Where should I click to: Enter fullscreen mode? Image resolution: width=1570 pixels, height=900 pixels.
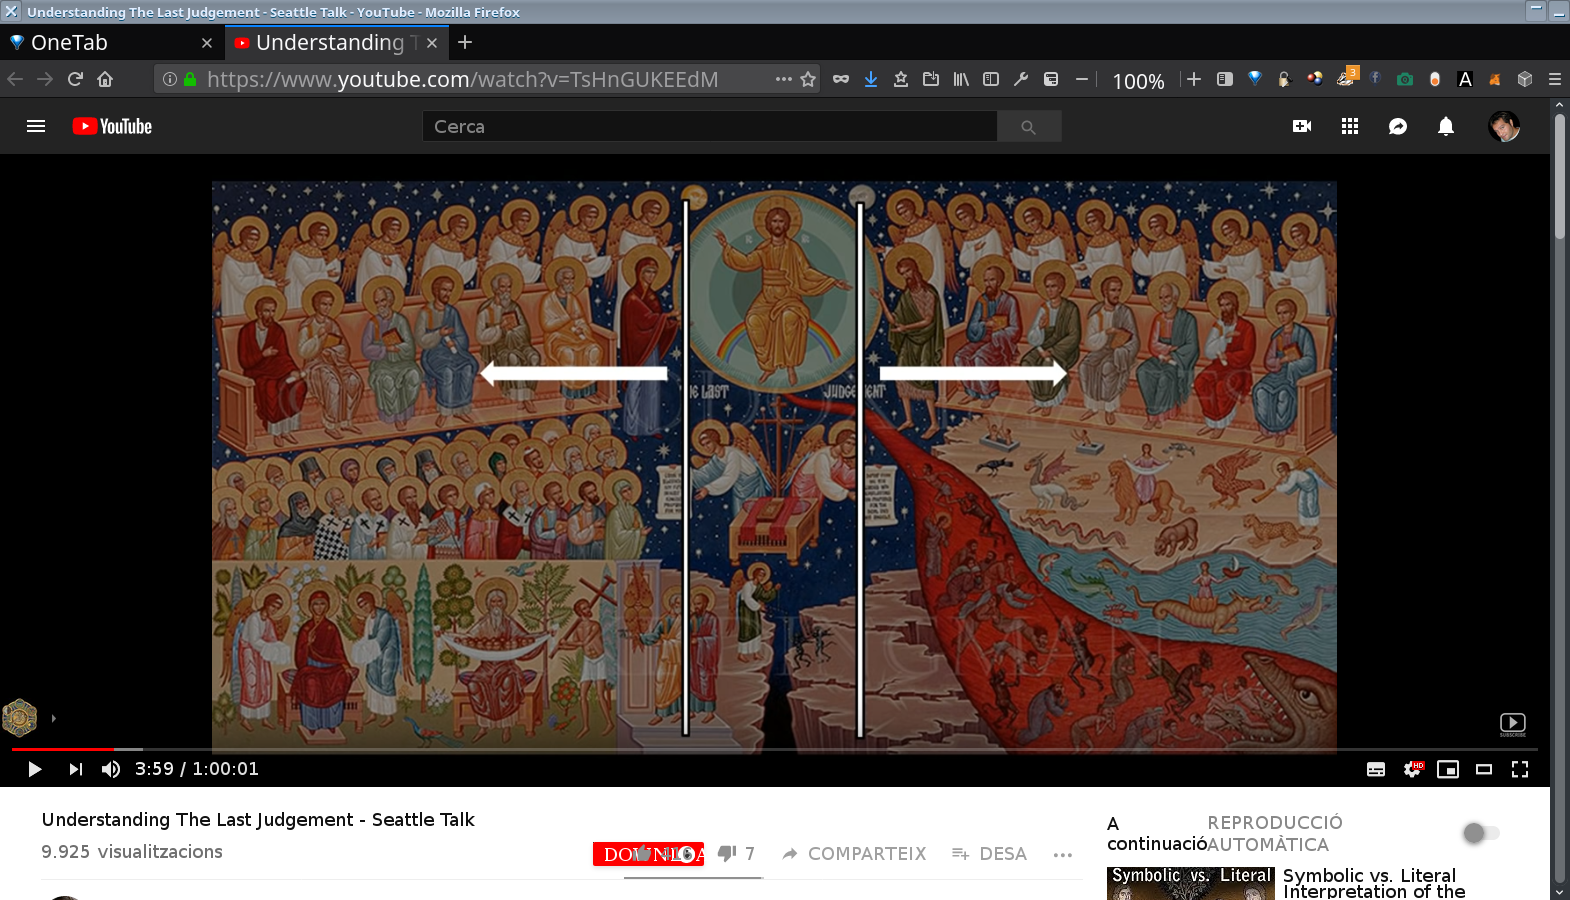pyautogui.click(x=1520, y=769)
